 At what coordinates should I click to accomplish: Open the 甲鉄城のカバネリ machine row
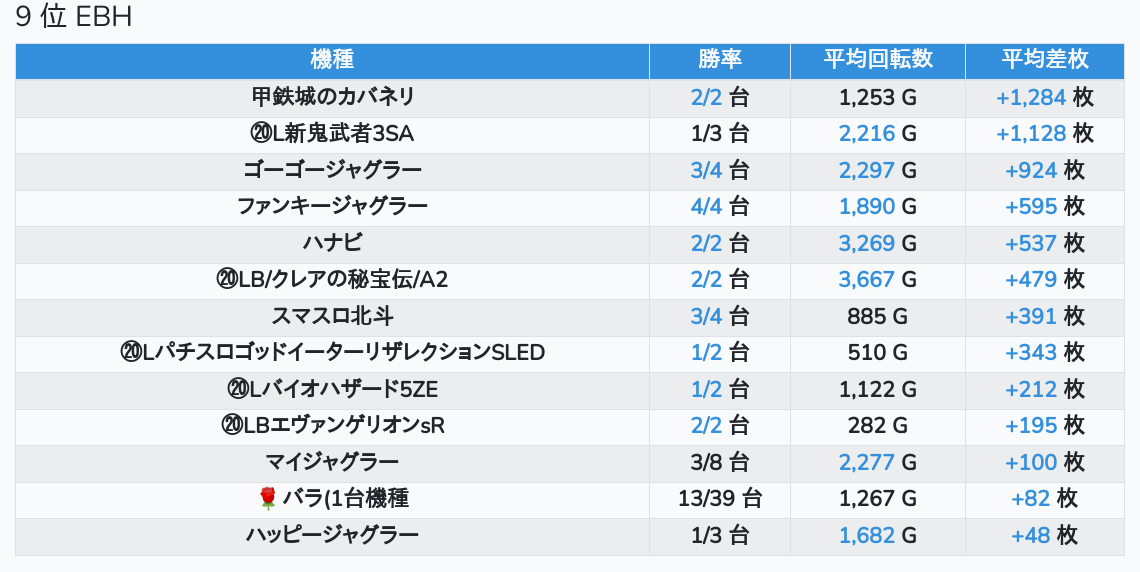332,97
